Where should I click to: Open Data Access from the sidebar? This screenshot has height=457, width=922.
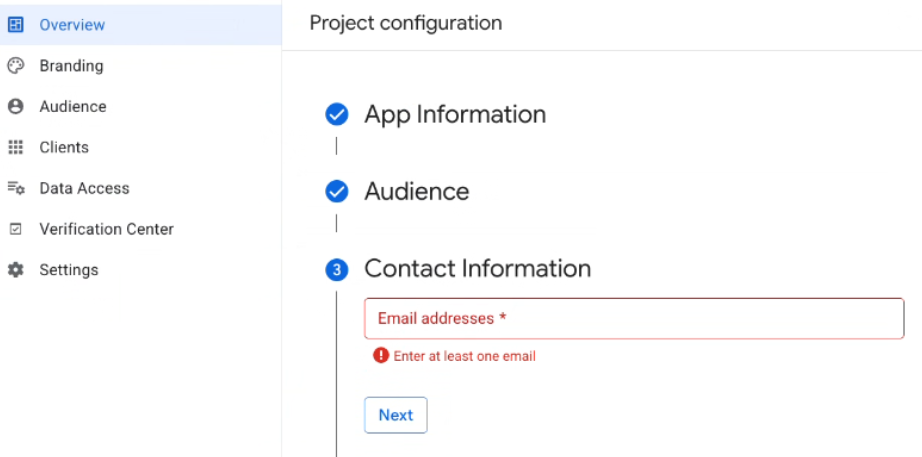click(84, 188)
